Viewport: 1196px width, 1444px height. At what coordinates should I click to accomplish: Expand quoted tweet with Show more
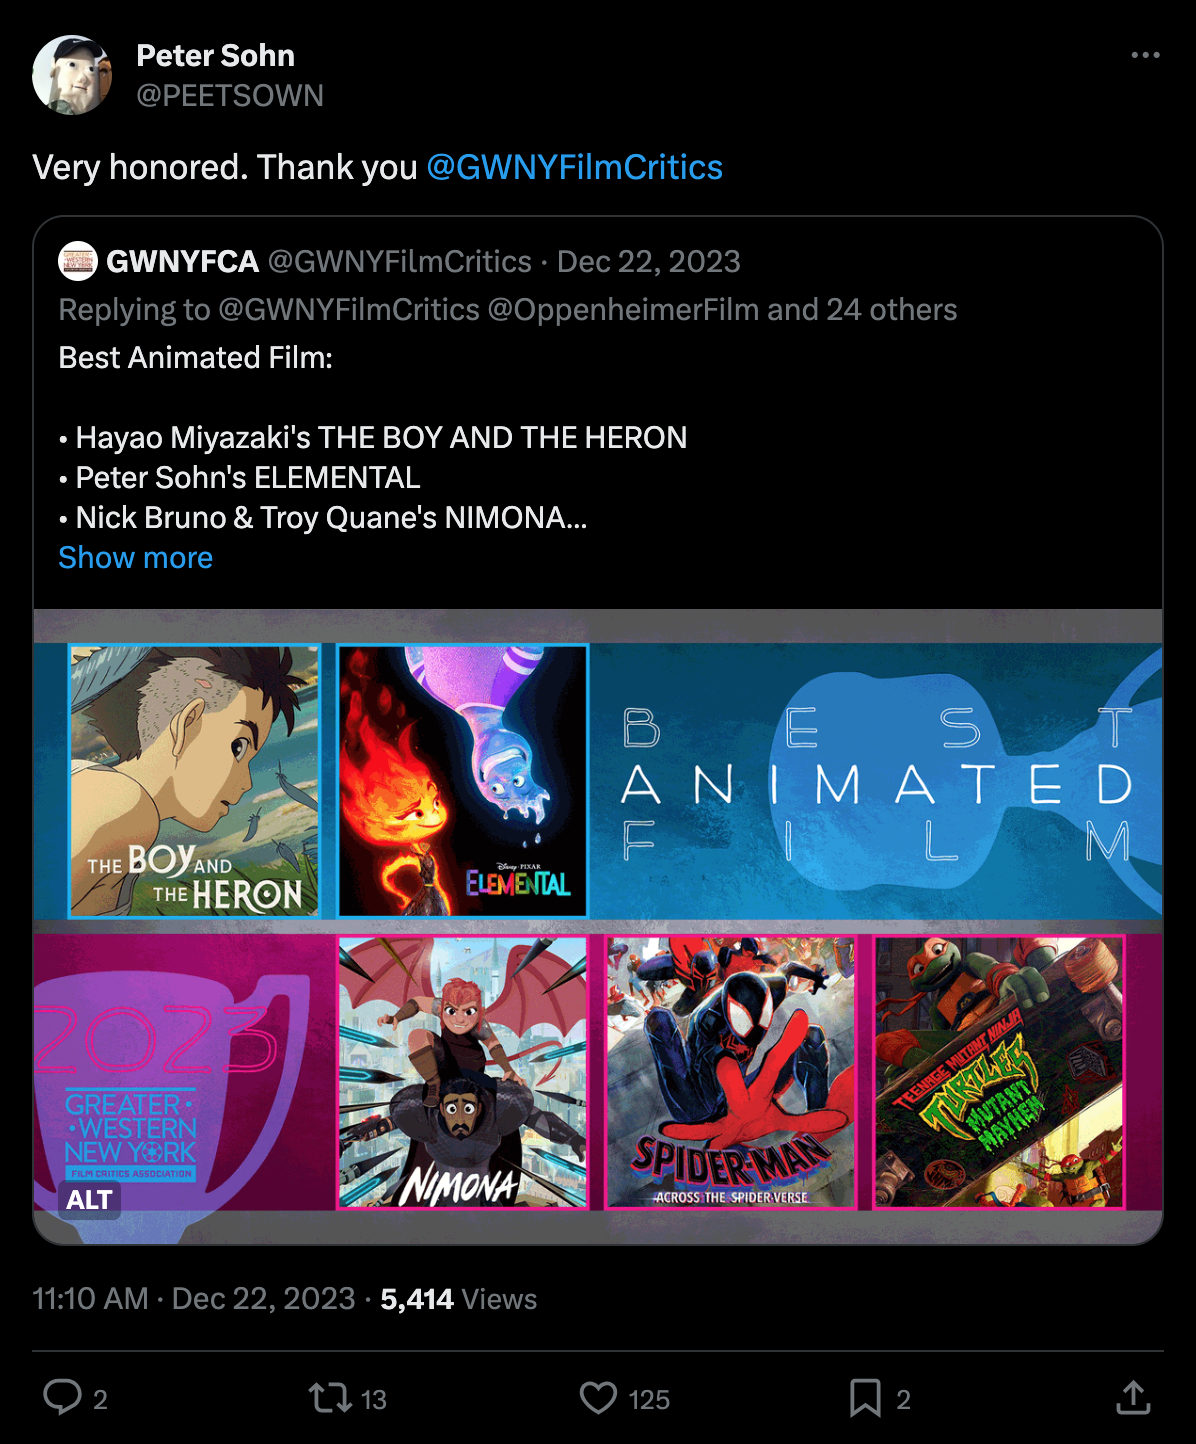[x=135, y=557]
